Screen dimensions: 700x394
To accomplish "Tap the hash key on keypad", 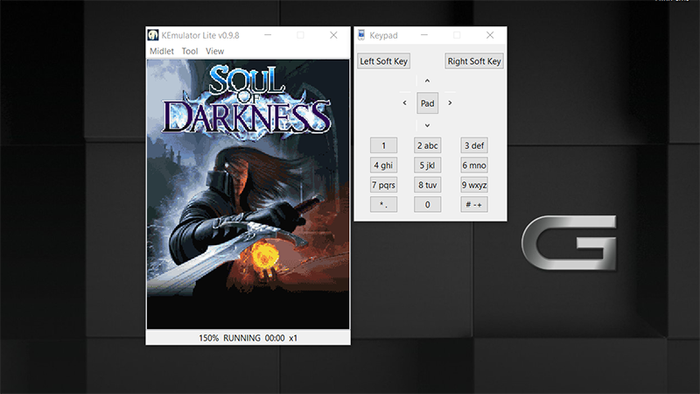I will (474, 204).
